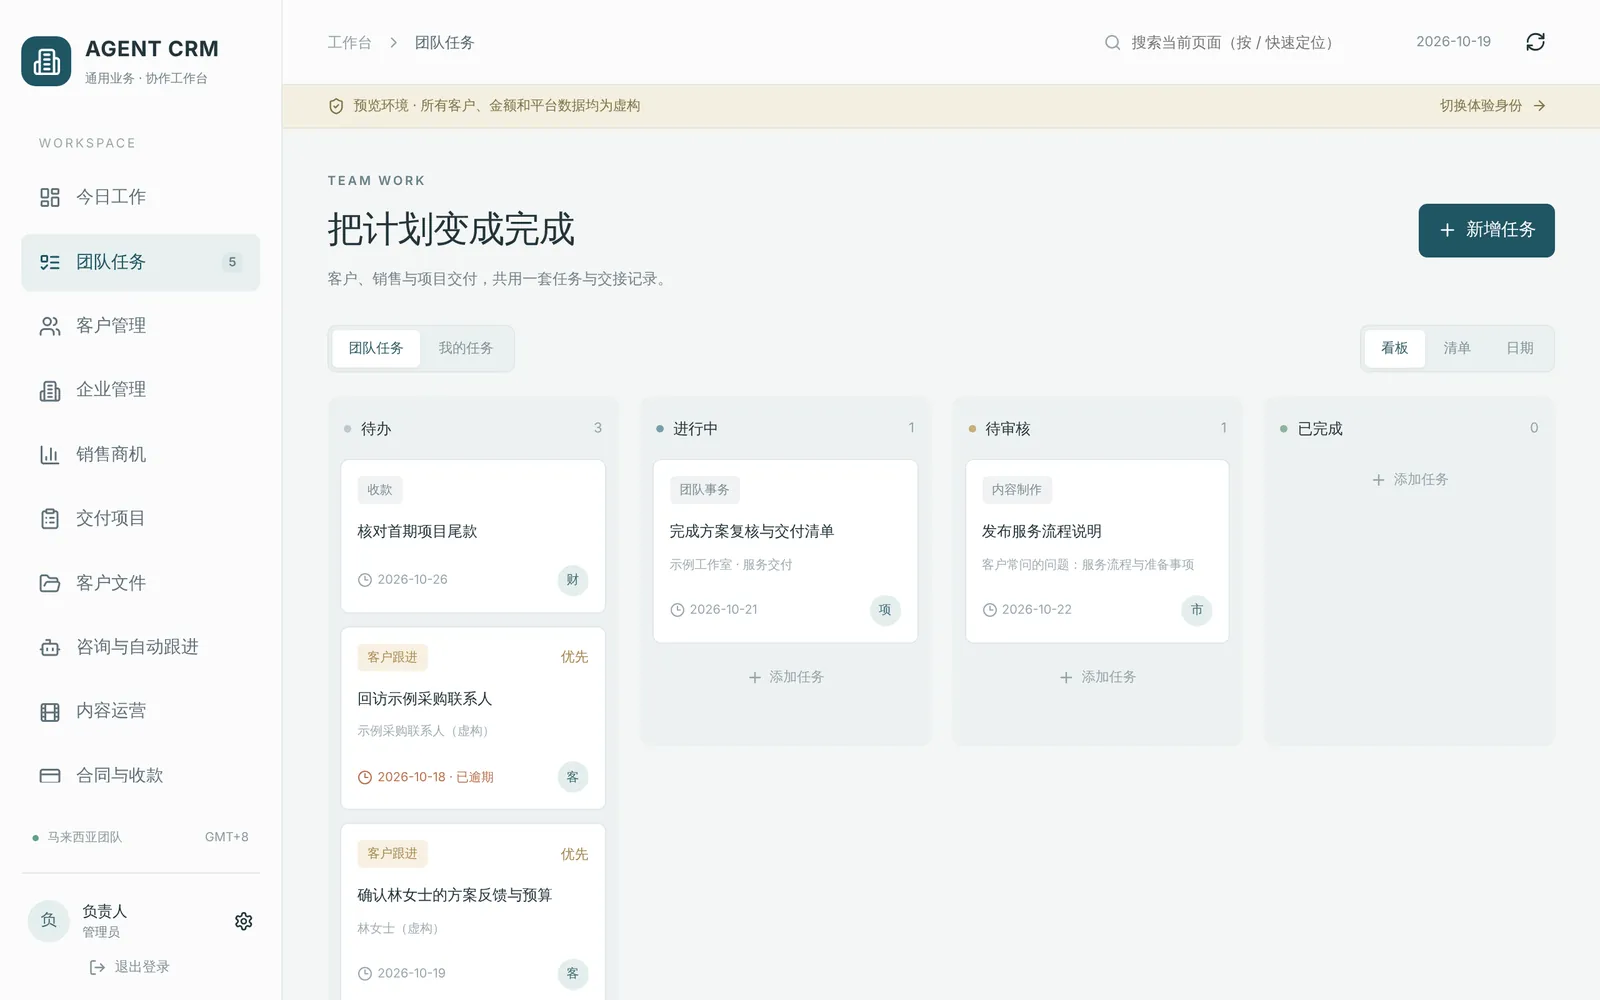Click 退出登录 to log out

click(130, 967)
